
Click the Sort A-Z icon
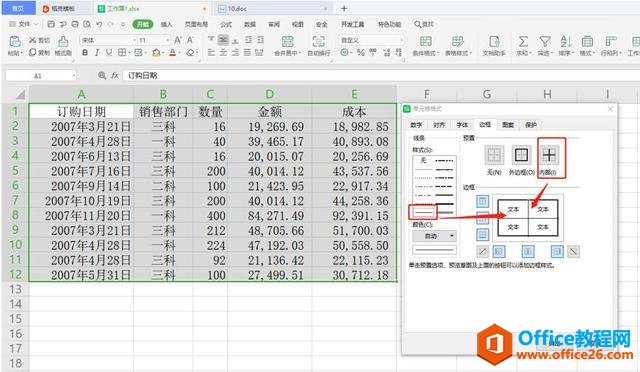565,42
